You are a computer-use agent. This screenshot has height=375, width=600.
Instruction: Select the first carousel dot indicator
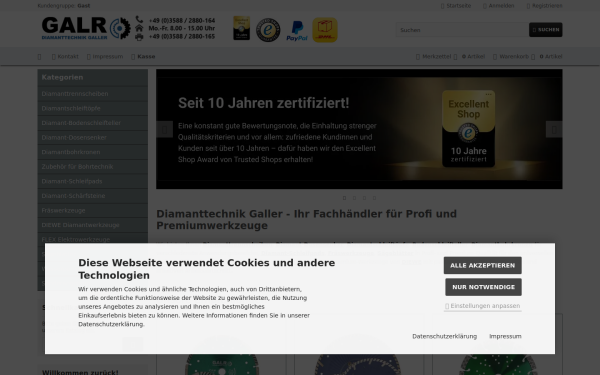tap(344, 198)
